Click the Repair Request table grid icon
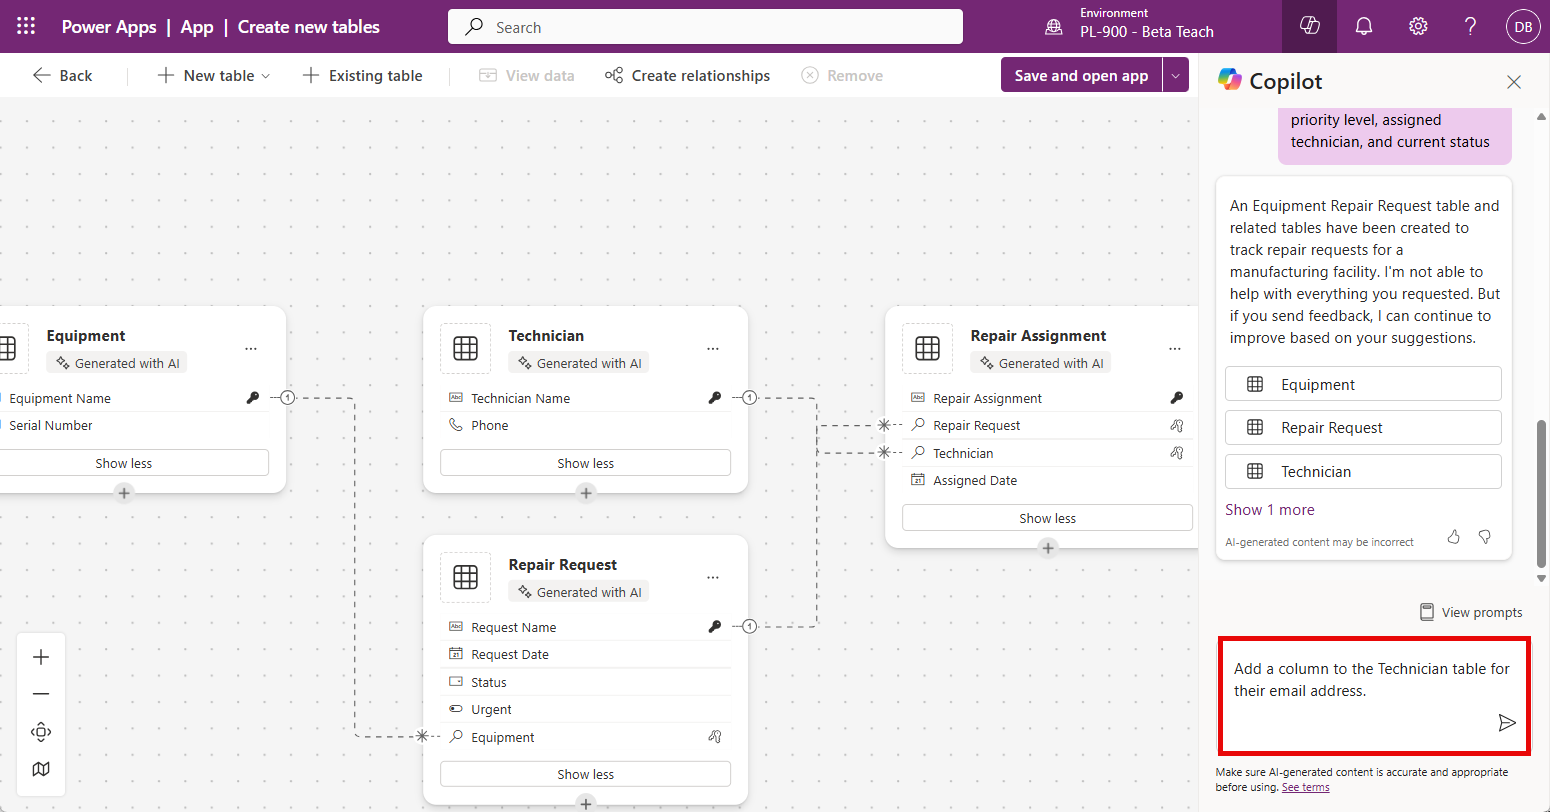This screenshot has height=812, width=1550. (x=466, y=577)
